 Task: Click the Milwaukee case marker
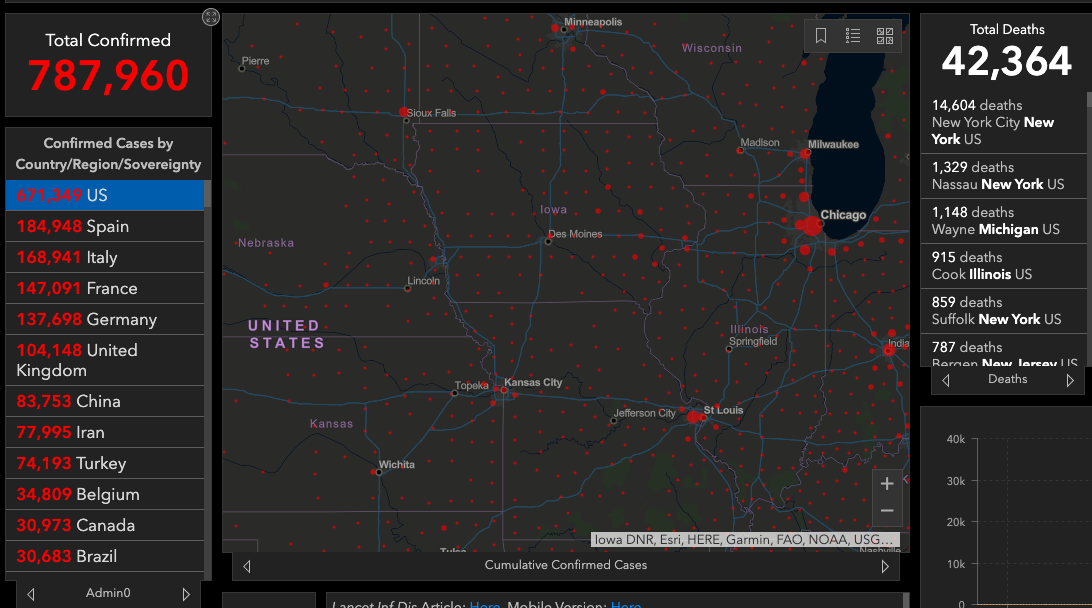805,154
